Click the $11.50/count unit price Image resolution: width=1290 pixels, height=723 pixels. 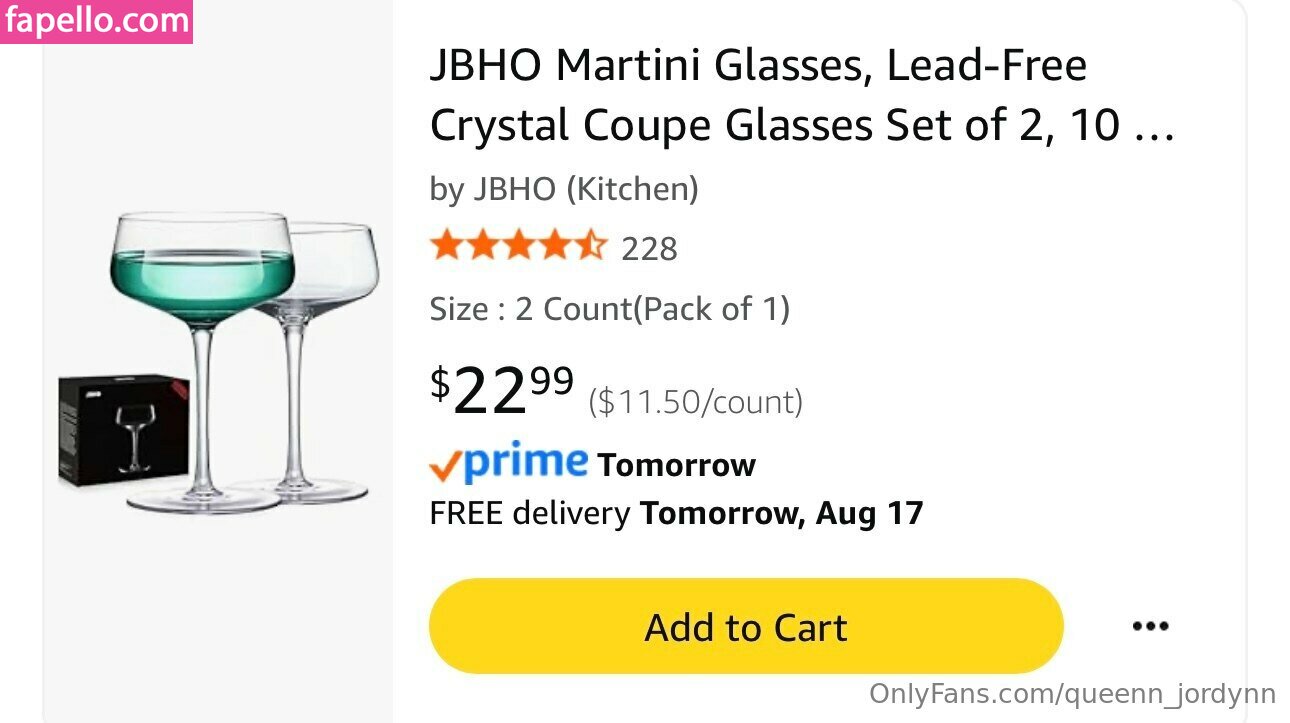click(695, 402)
